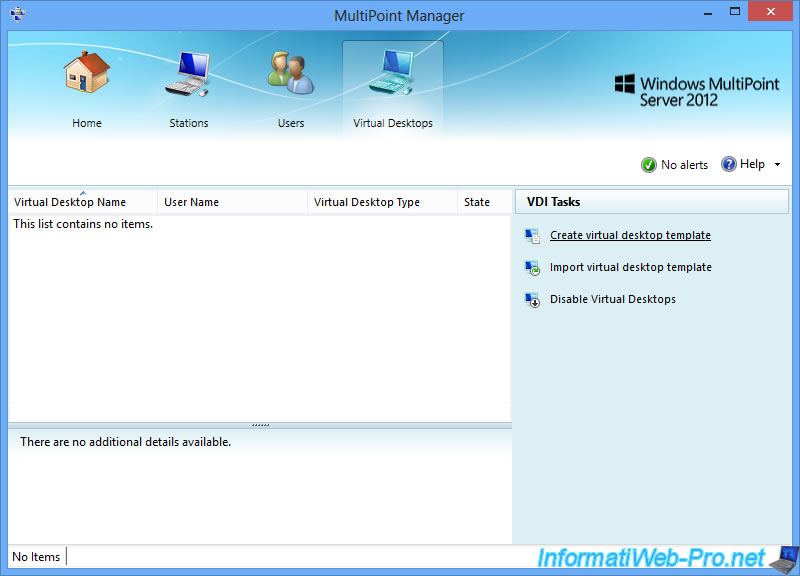Maximize the MultiPoint Manager window

735,11
